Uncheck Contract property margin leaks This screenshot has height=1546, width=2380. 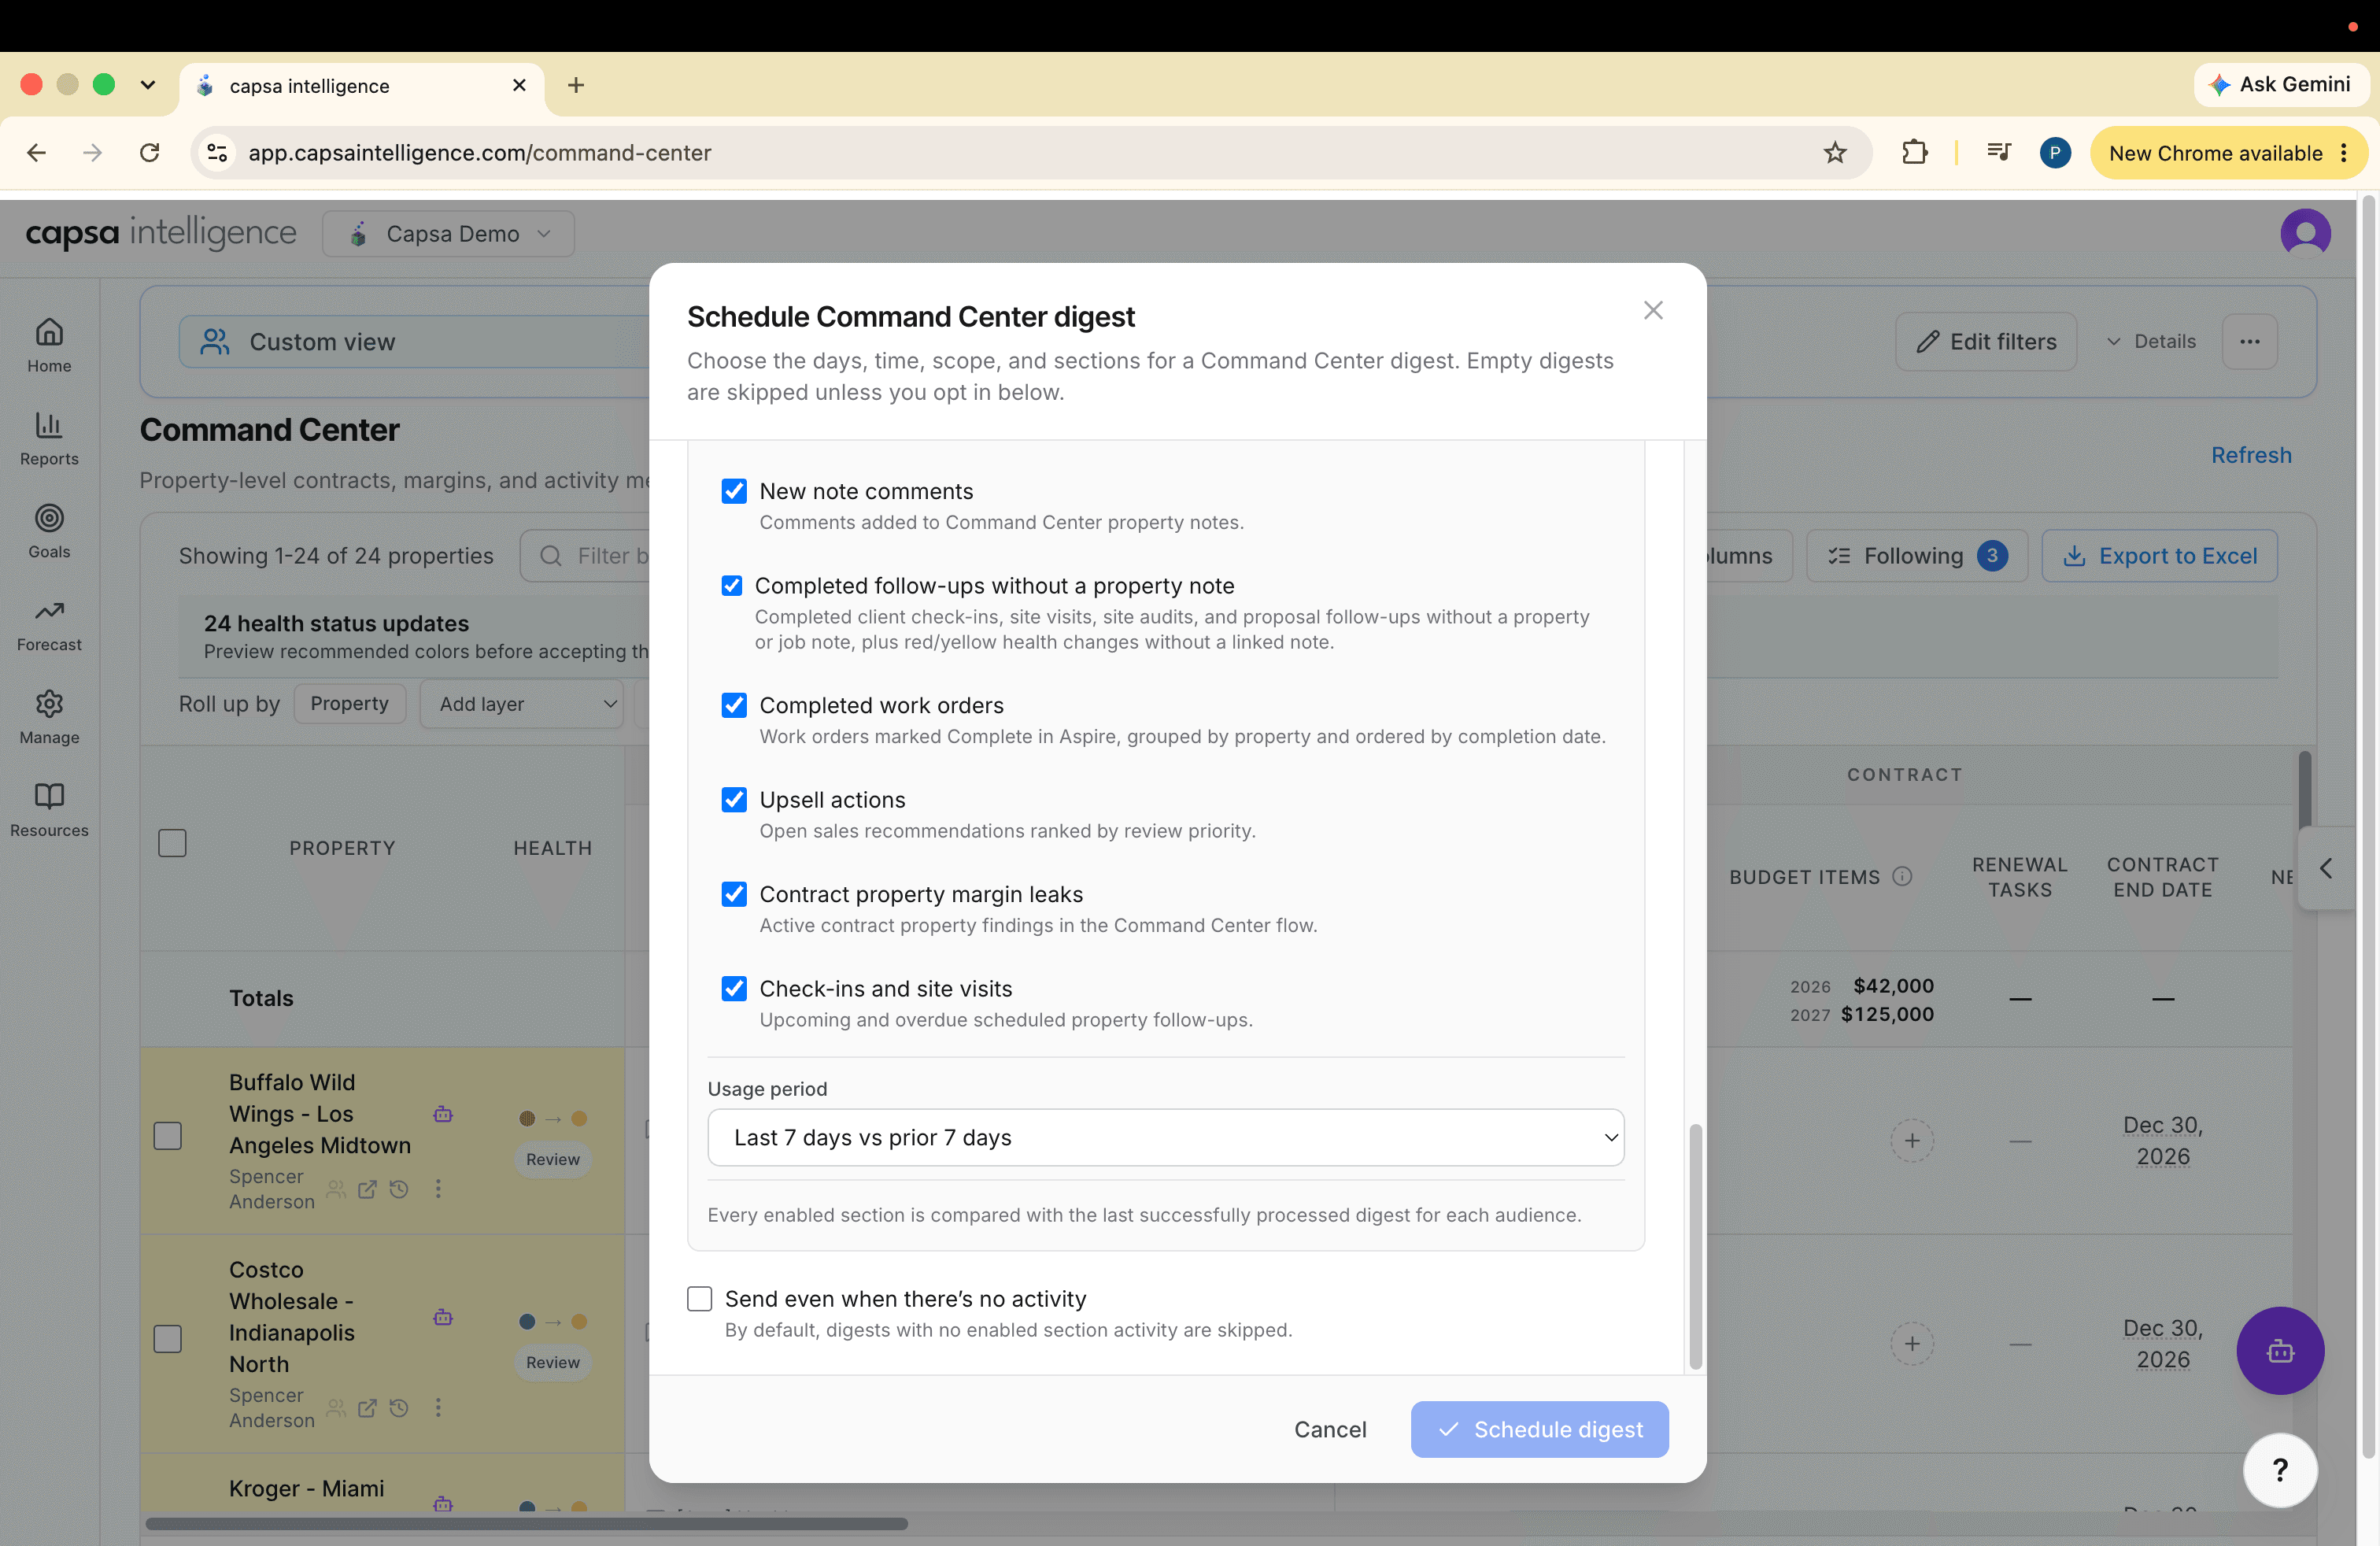pyautogui.click(x=734, y=895)
